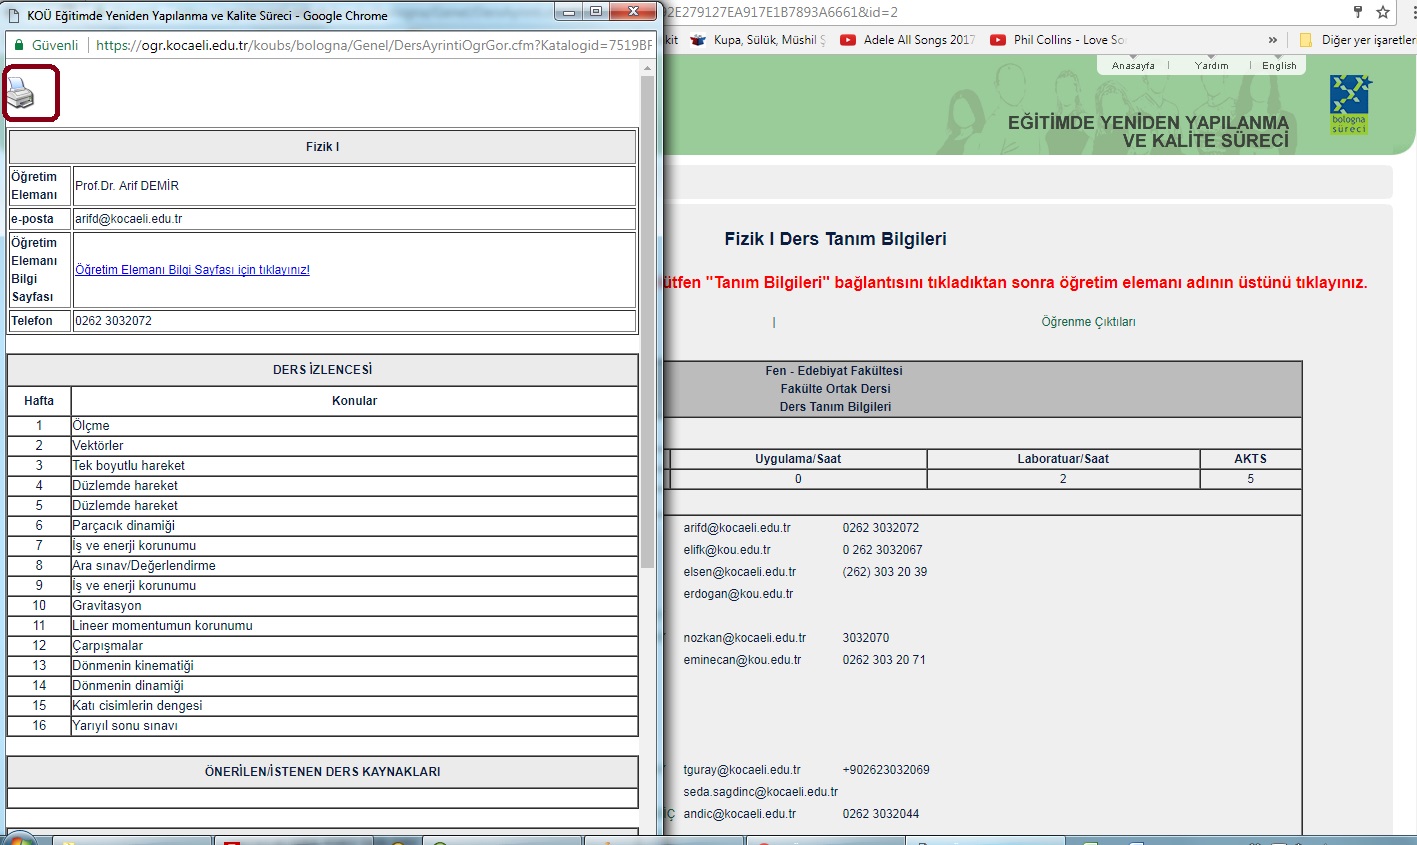1417x845 pixels.
Task: Click the arifd@kocaeli.edu.tr email in the main page
Action: [737, 528]
